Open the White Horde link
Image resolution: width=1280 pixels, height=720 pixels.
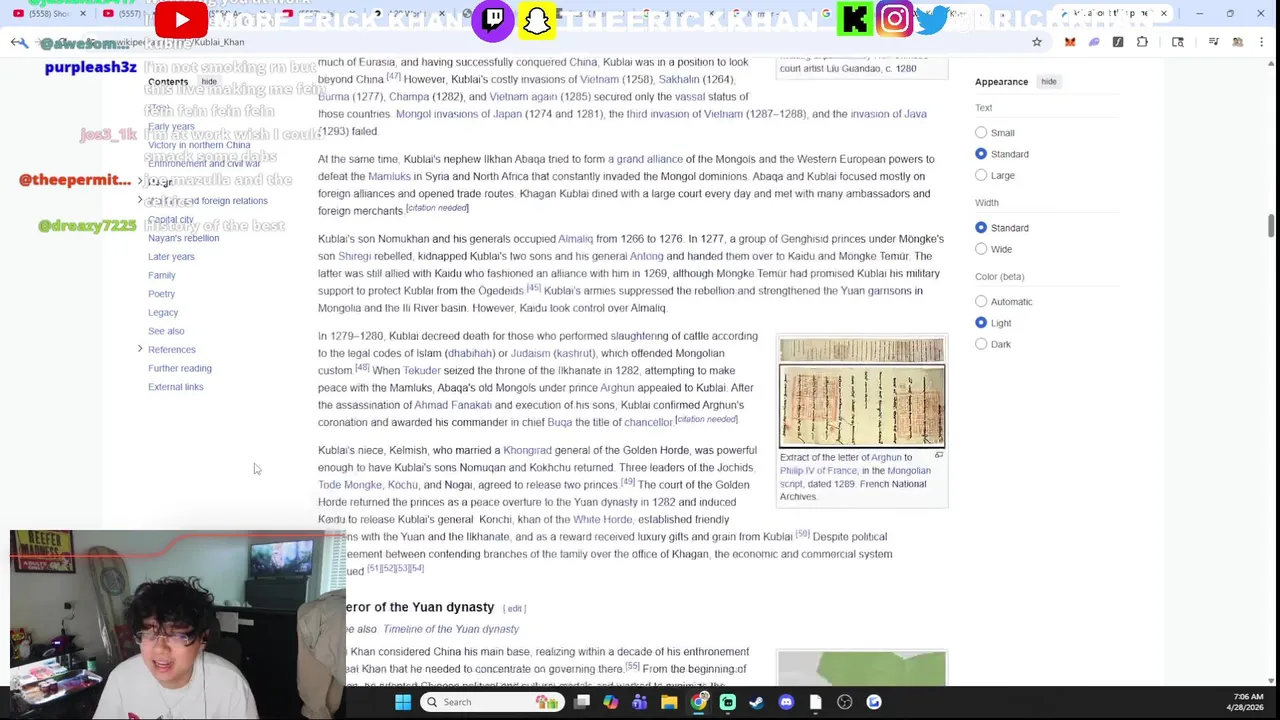tap(602, 520)
